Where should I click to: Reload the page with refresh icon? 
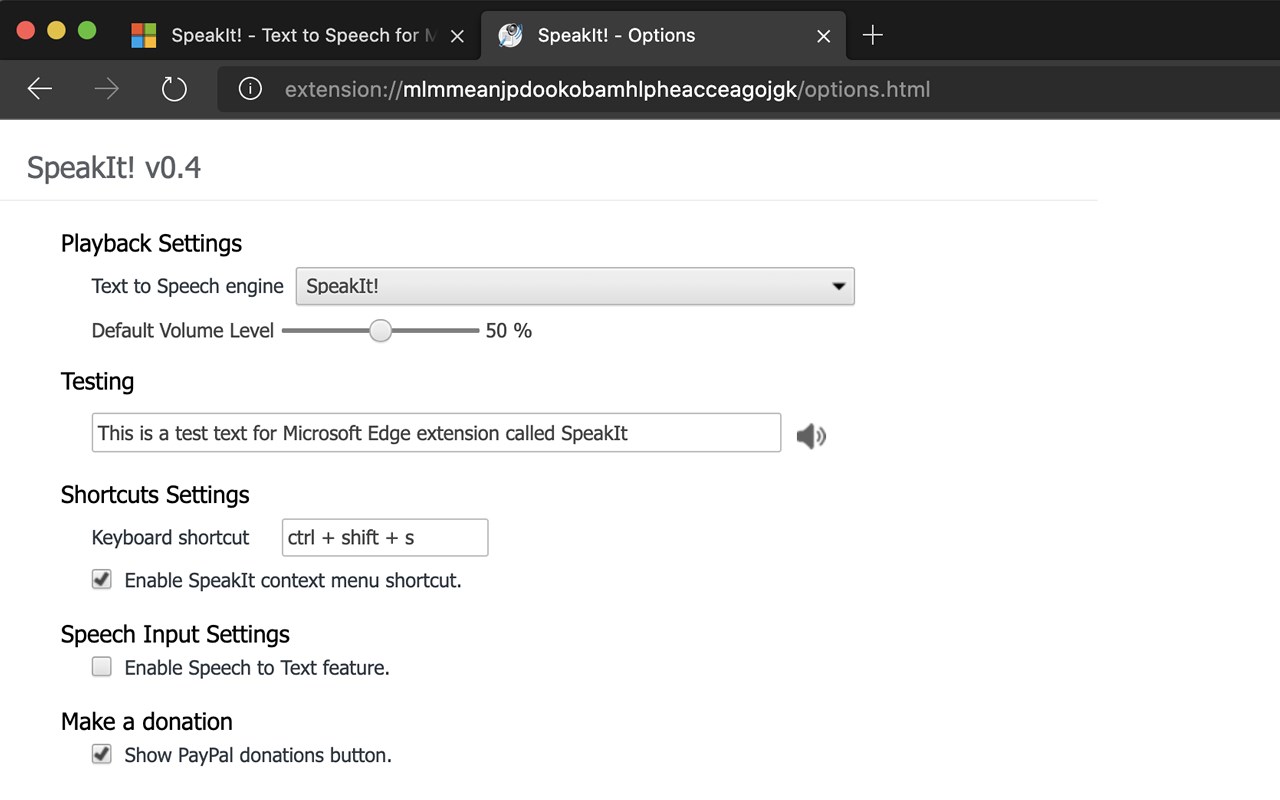click(x=174, y=89)
